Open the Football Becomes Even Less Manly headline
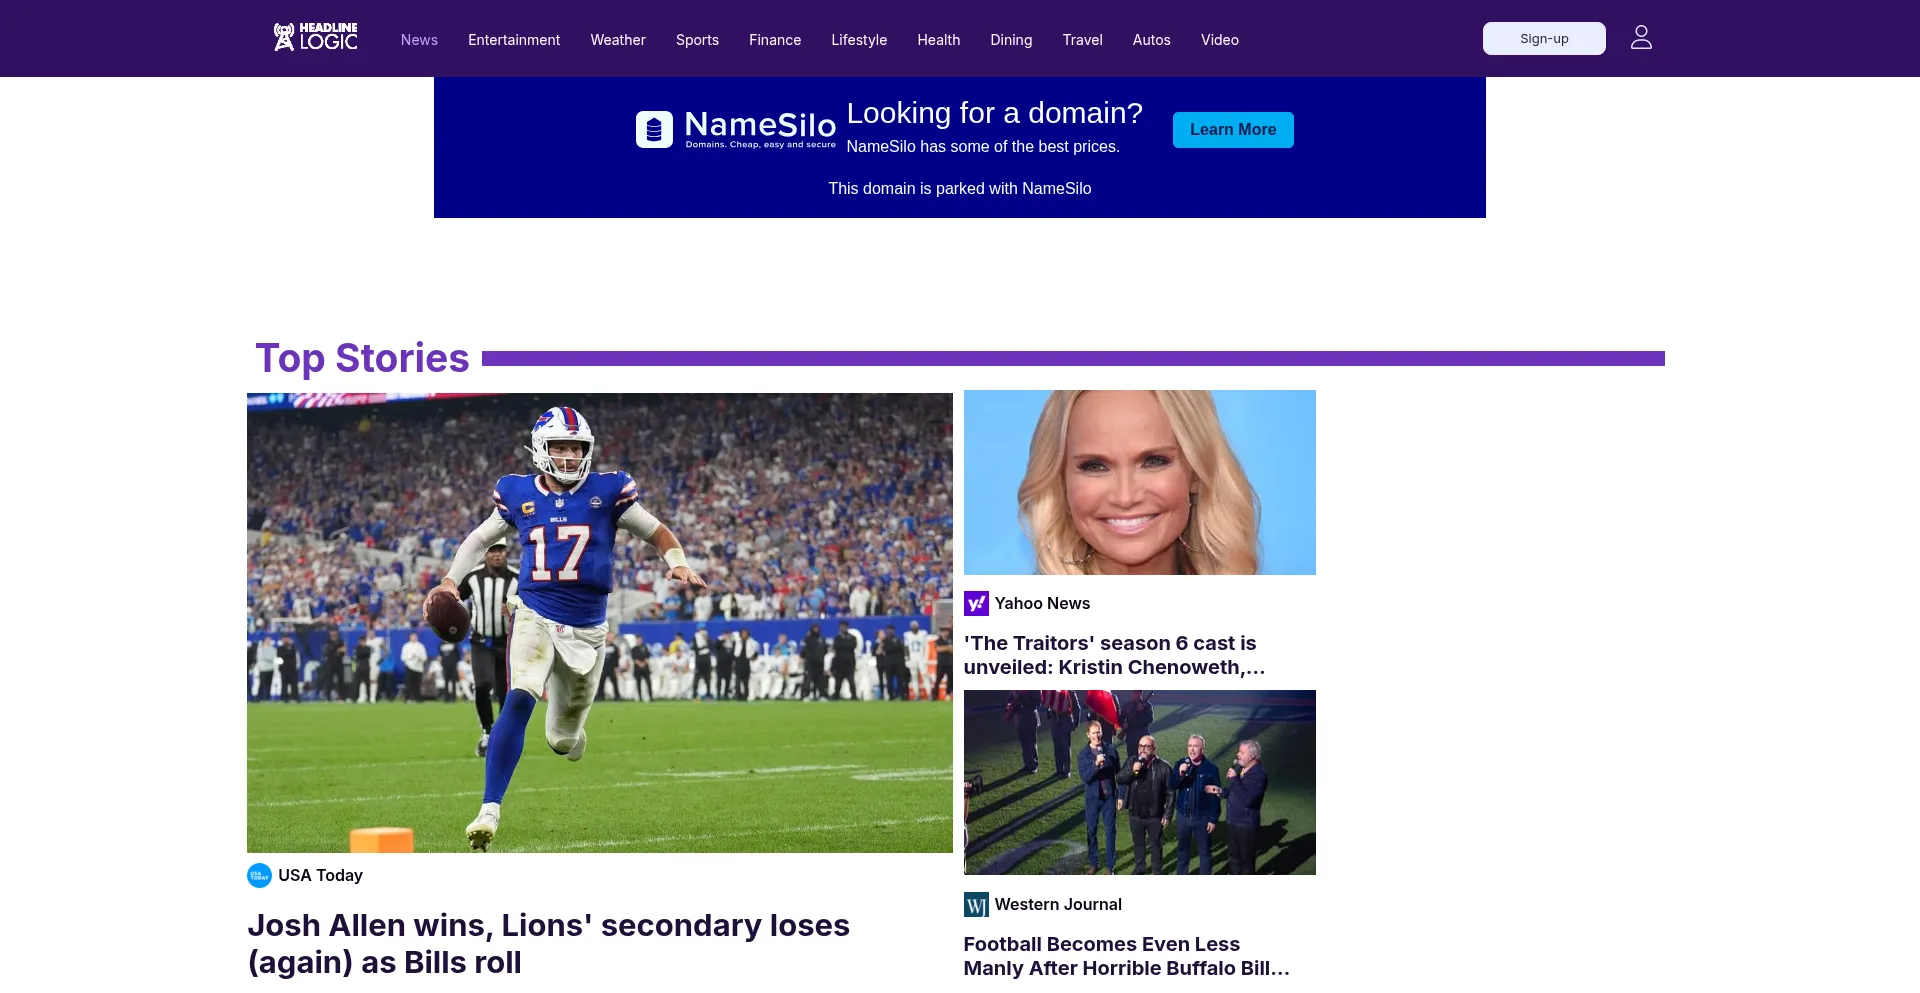 pyautogui.click(x=1126, y=956)
